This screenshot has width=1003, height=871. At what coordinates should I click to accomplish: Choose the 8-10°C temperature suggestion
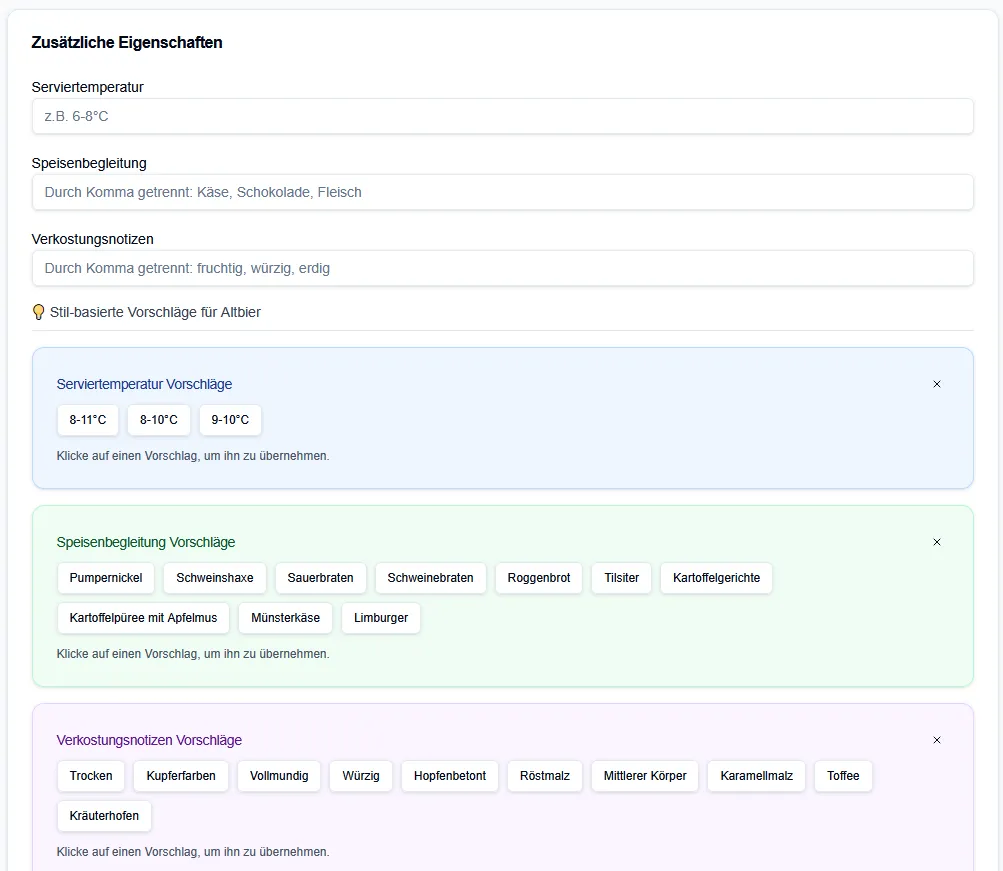(x=159, y=420)
